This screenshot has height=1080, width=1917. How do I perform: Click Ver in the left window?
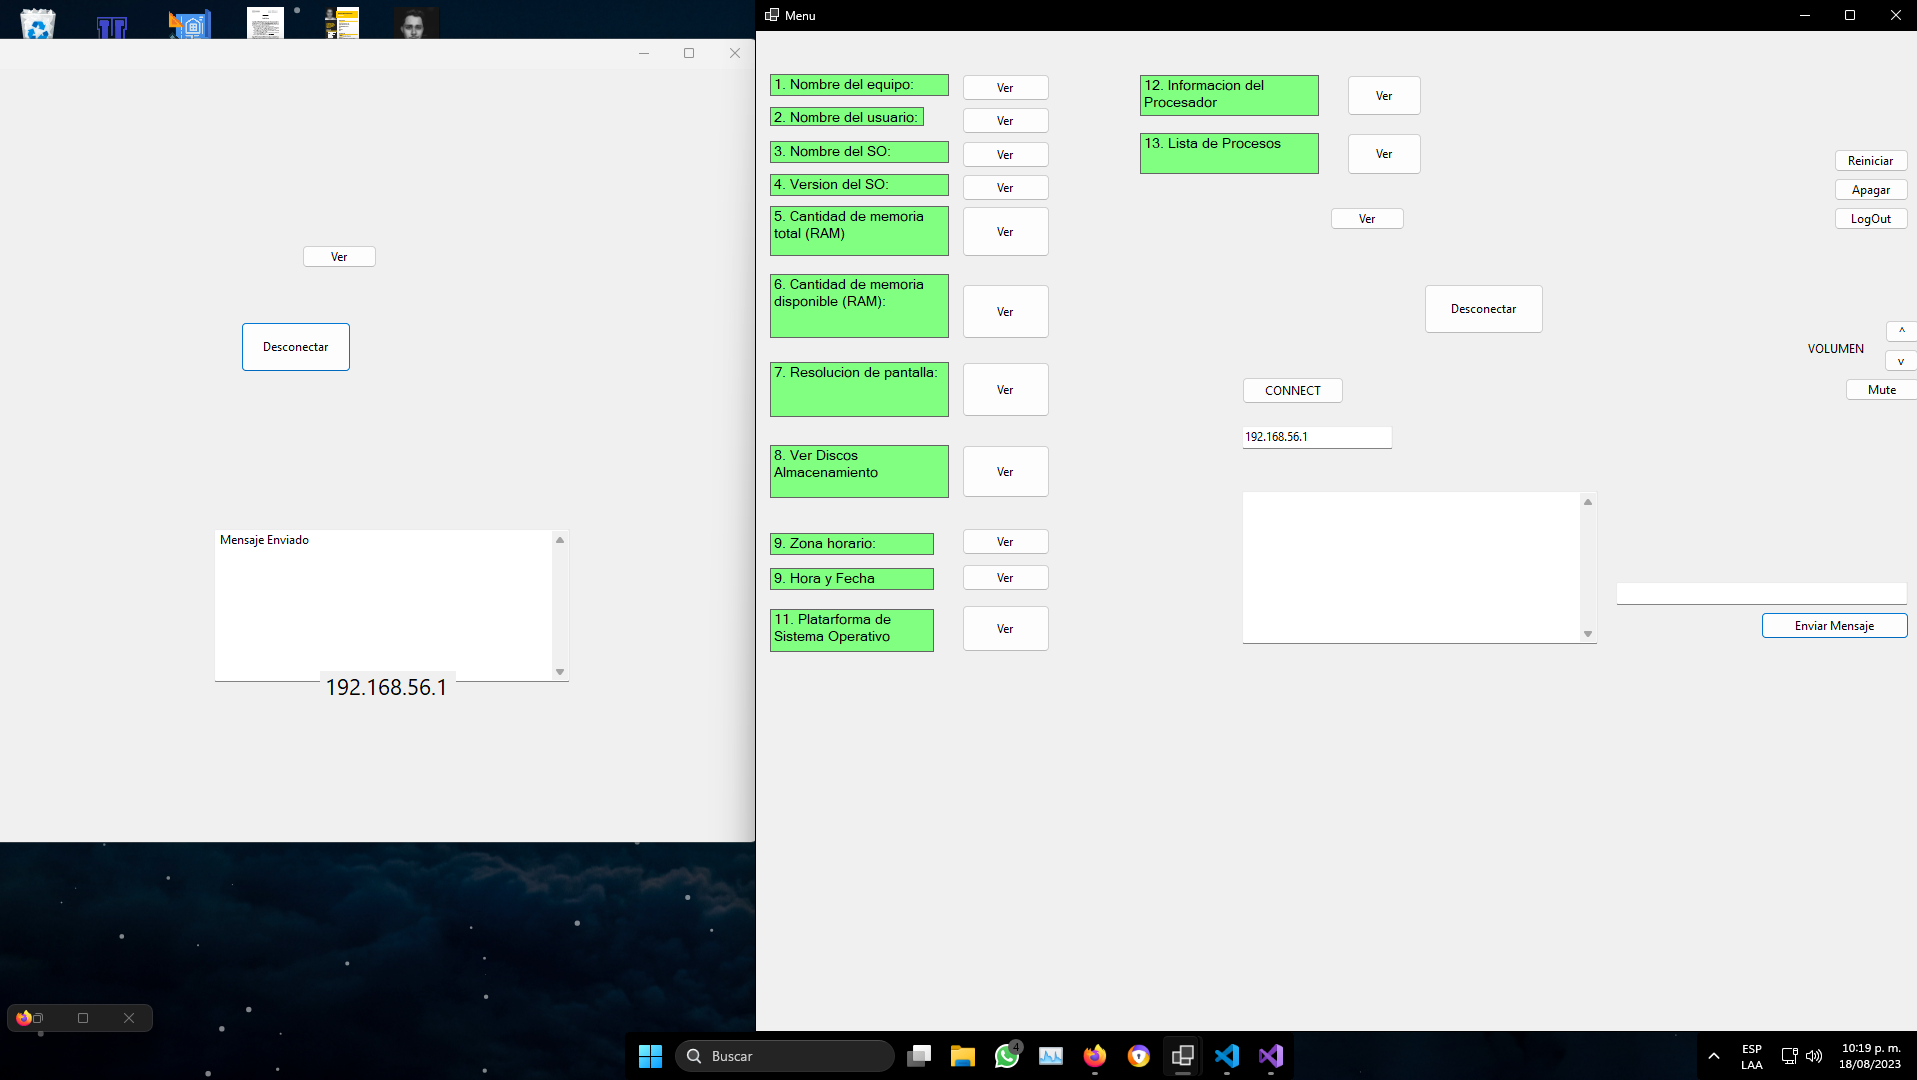click(339, 257)
